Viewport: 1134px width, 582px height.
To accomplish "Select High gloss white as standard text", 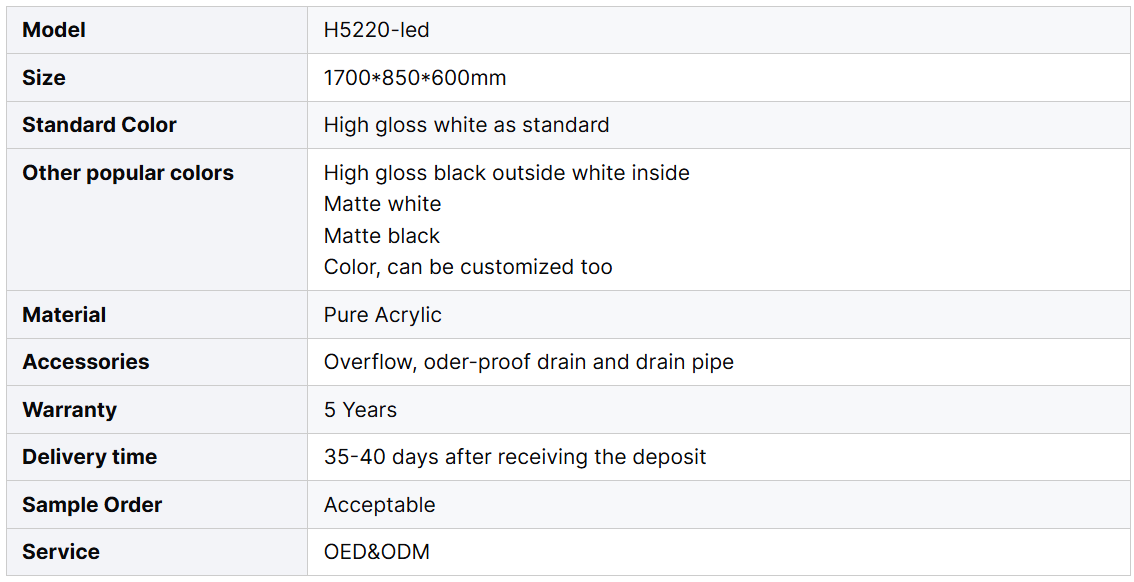I will tap(466, 125).
